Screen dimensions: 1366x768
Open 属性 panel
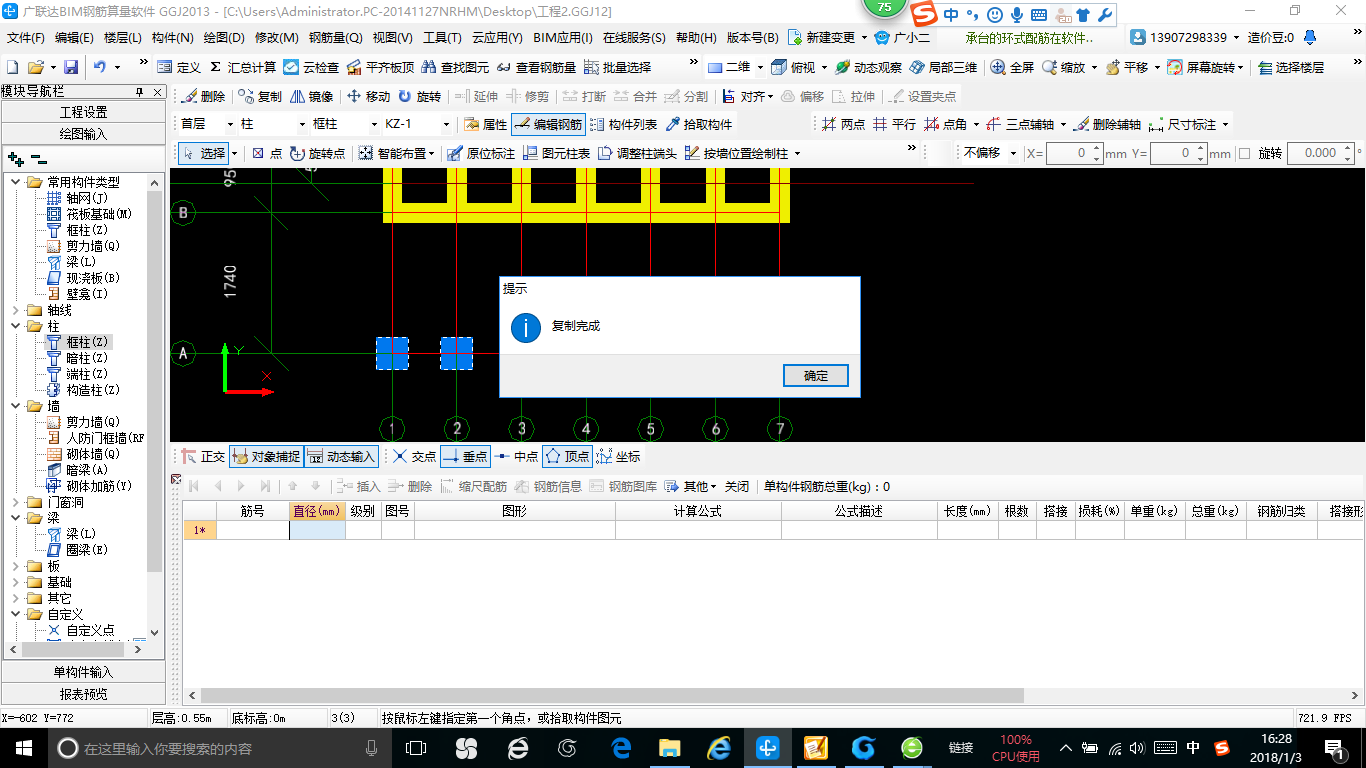[486, 124]
